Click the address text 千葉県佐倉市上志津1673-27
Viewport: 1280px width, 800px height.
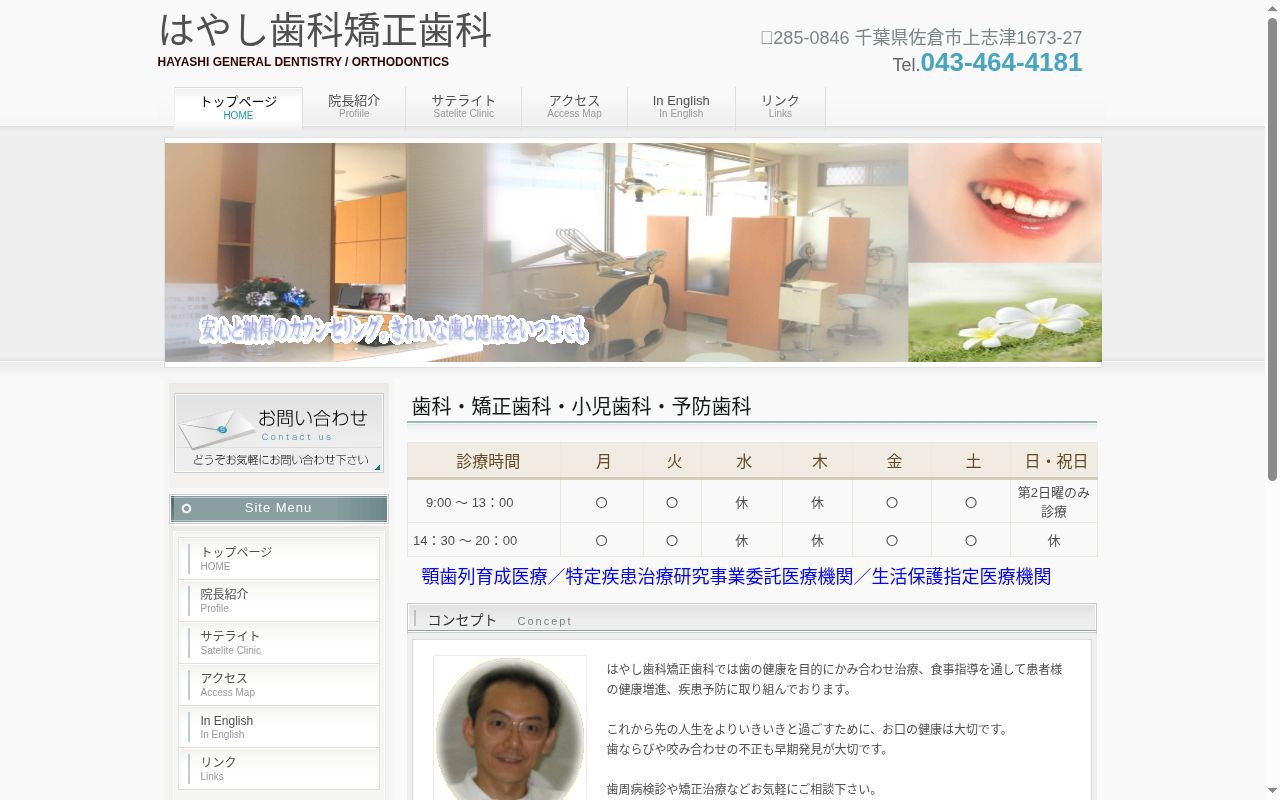pyautogui.click(x=968, y=38)
